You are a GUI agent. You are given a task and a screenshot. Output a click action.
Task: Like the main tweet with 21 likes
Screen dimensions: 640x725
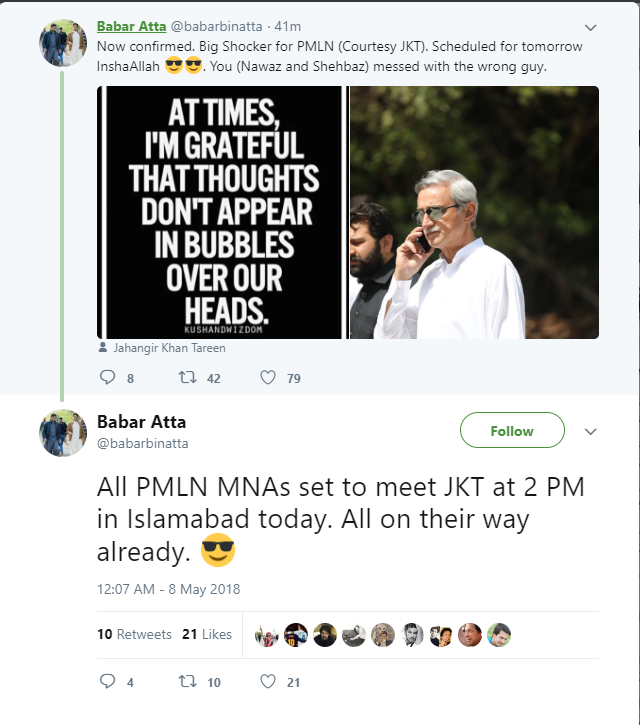[x=268, y=682]
